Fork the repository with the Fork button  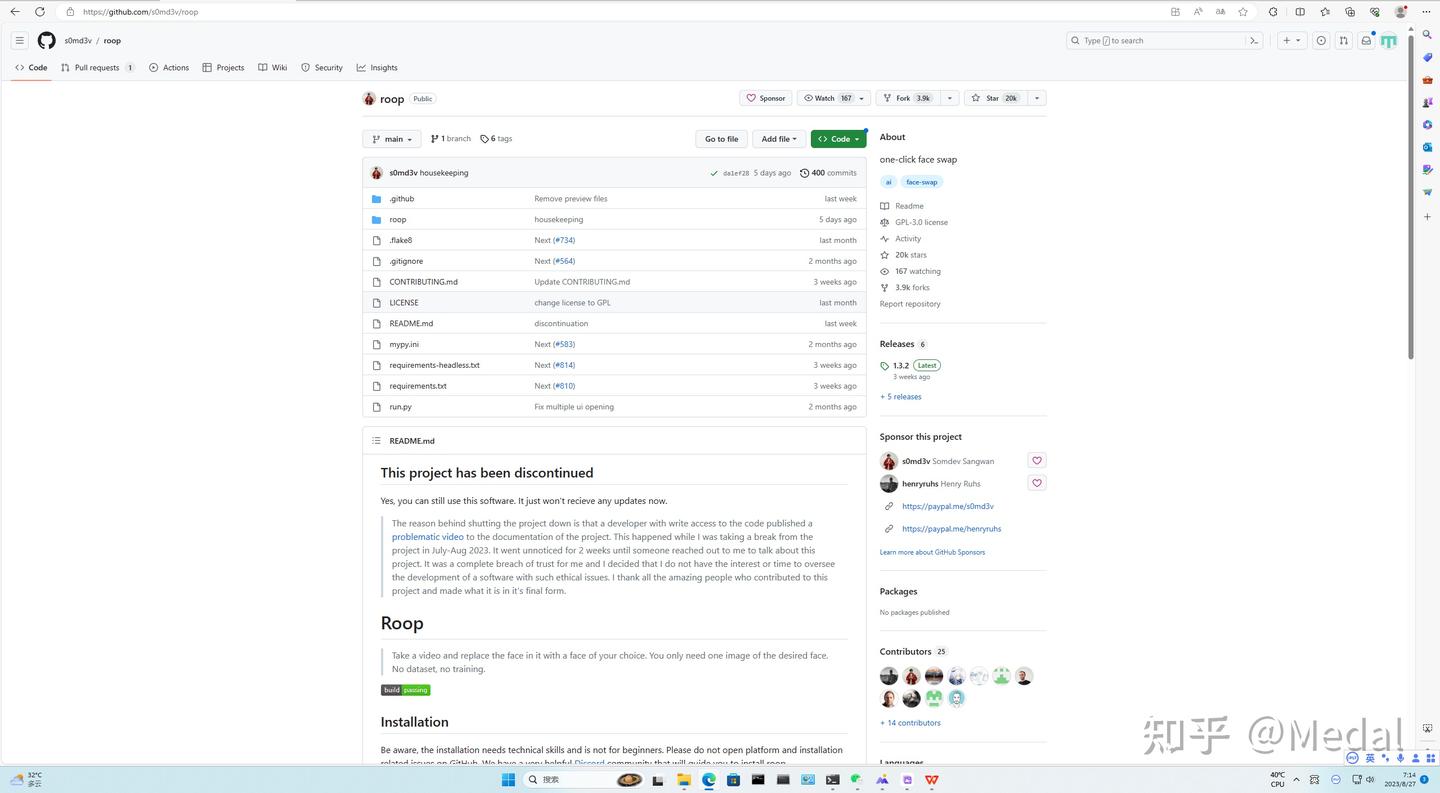pyautogui.click(x=906, y=98)
